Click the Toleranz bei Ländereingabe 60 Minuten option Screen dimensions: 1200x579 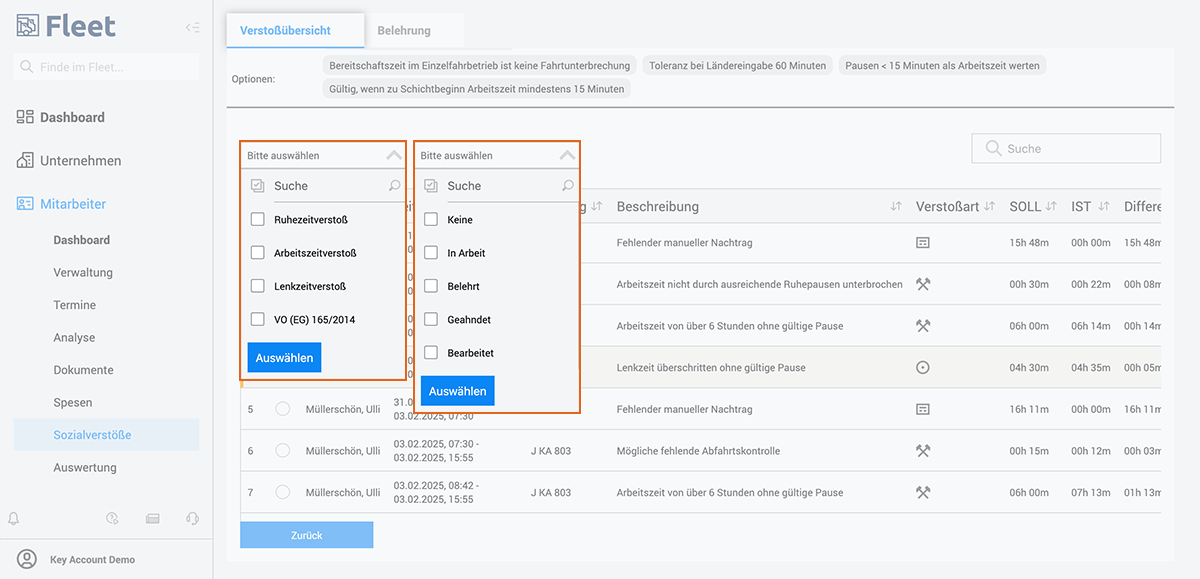738,66
